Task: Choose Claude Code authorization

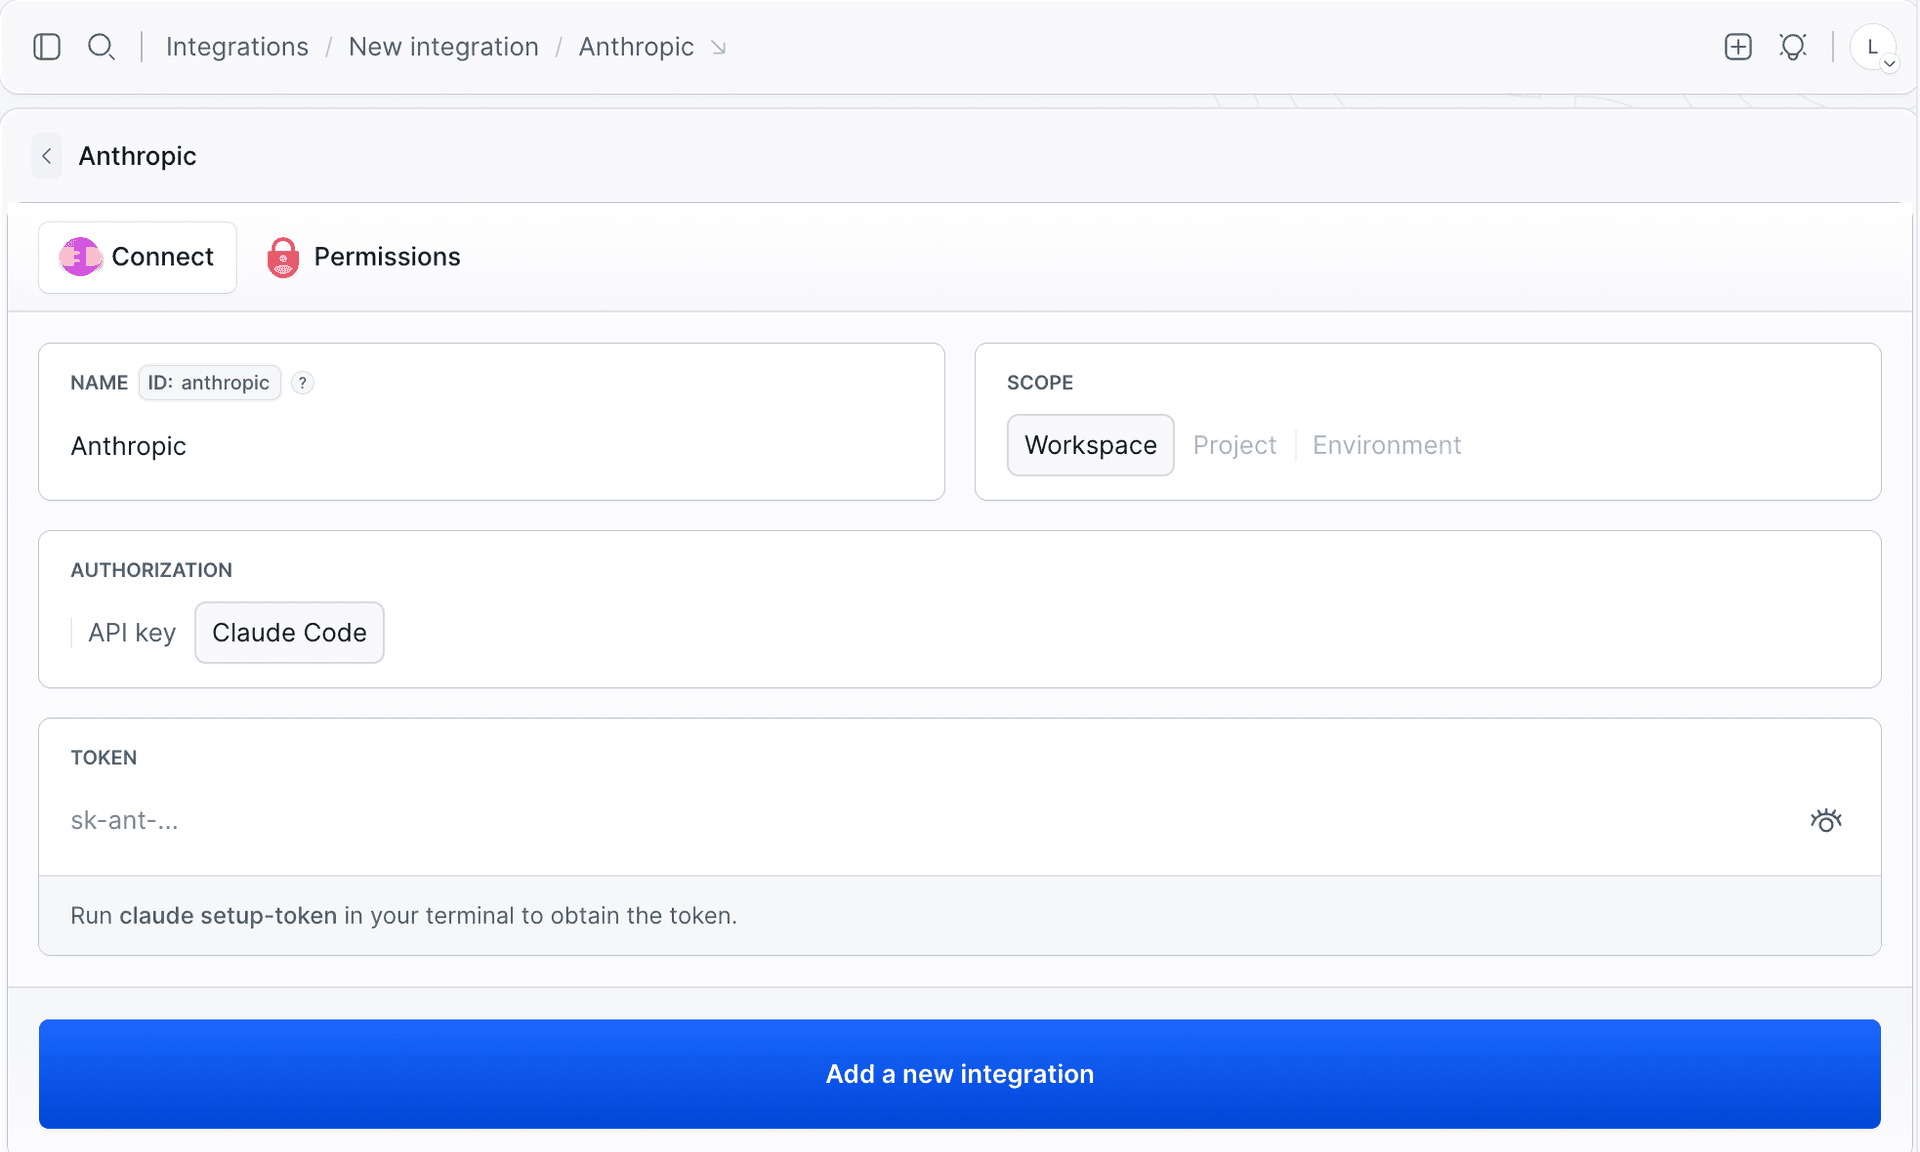Action: tap(289, 633)
